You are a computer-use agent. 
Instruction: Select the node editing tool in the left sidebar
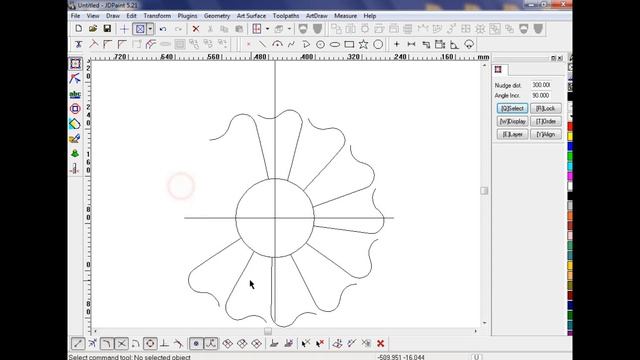75,78
